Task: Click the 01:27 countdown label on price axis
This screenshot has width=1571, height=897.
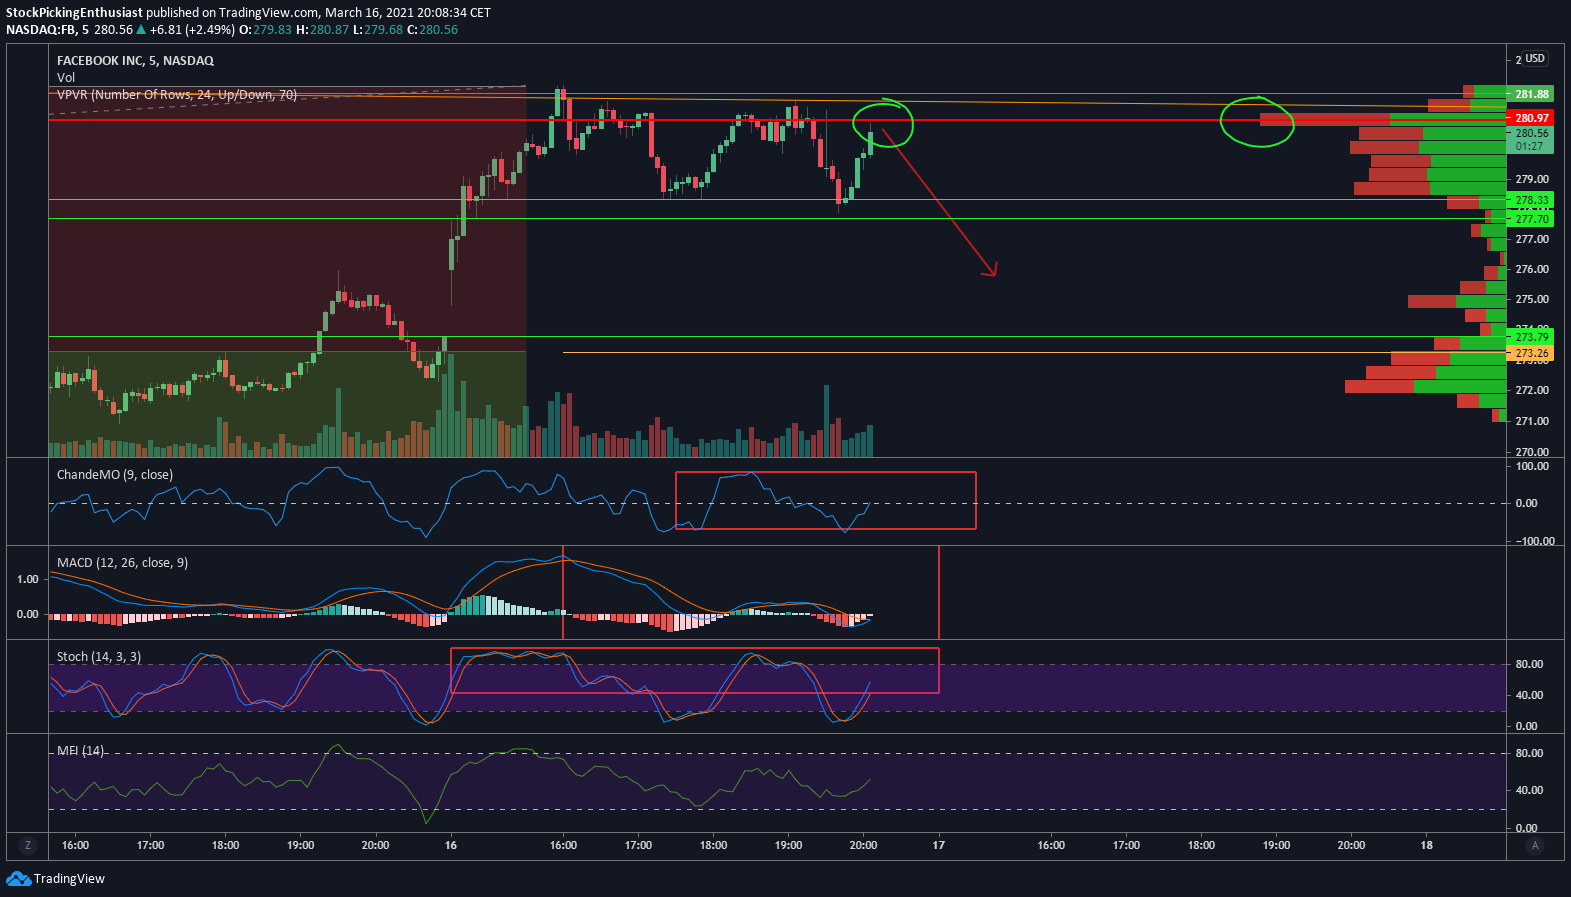Action: (x=1530, y=147)
